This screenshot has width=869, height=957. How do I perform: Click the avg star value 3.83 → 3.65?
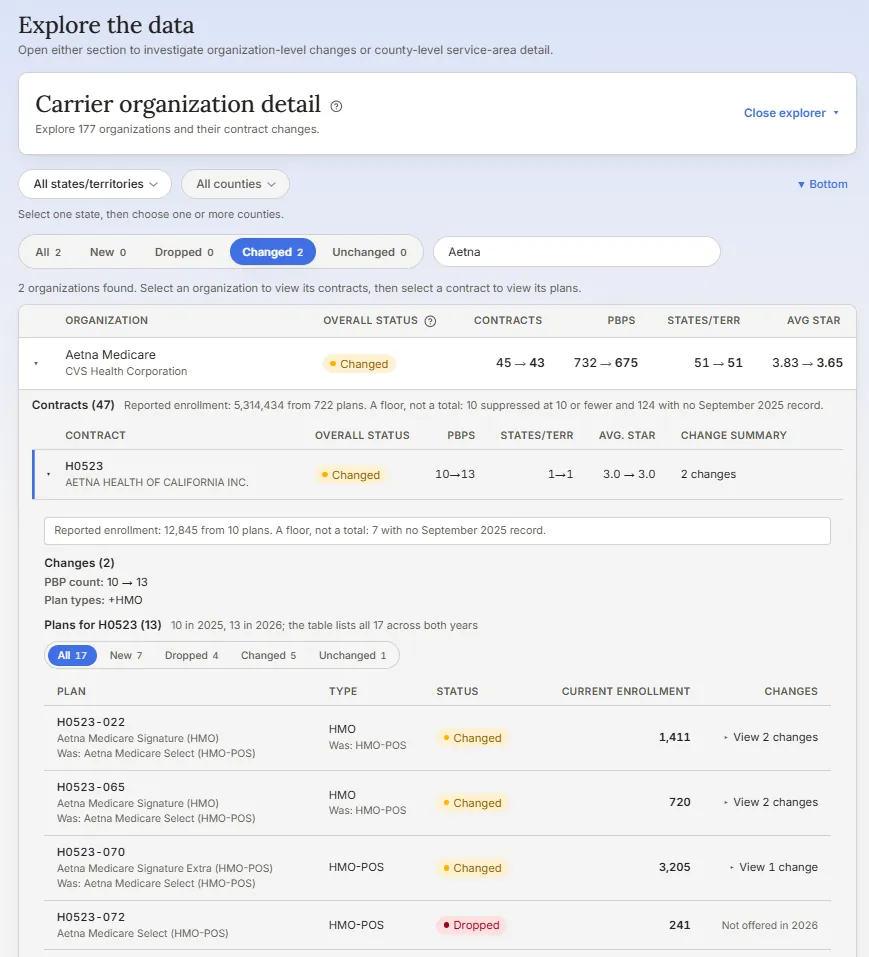[807, 363]
